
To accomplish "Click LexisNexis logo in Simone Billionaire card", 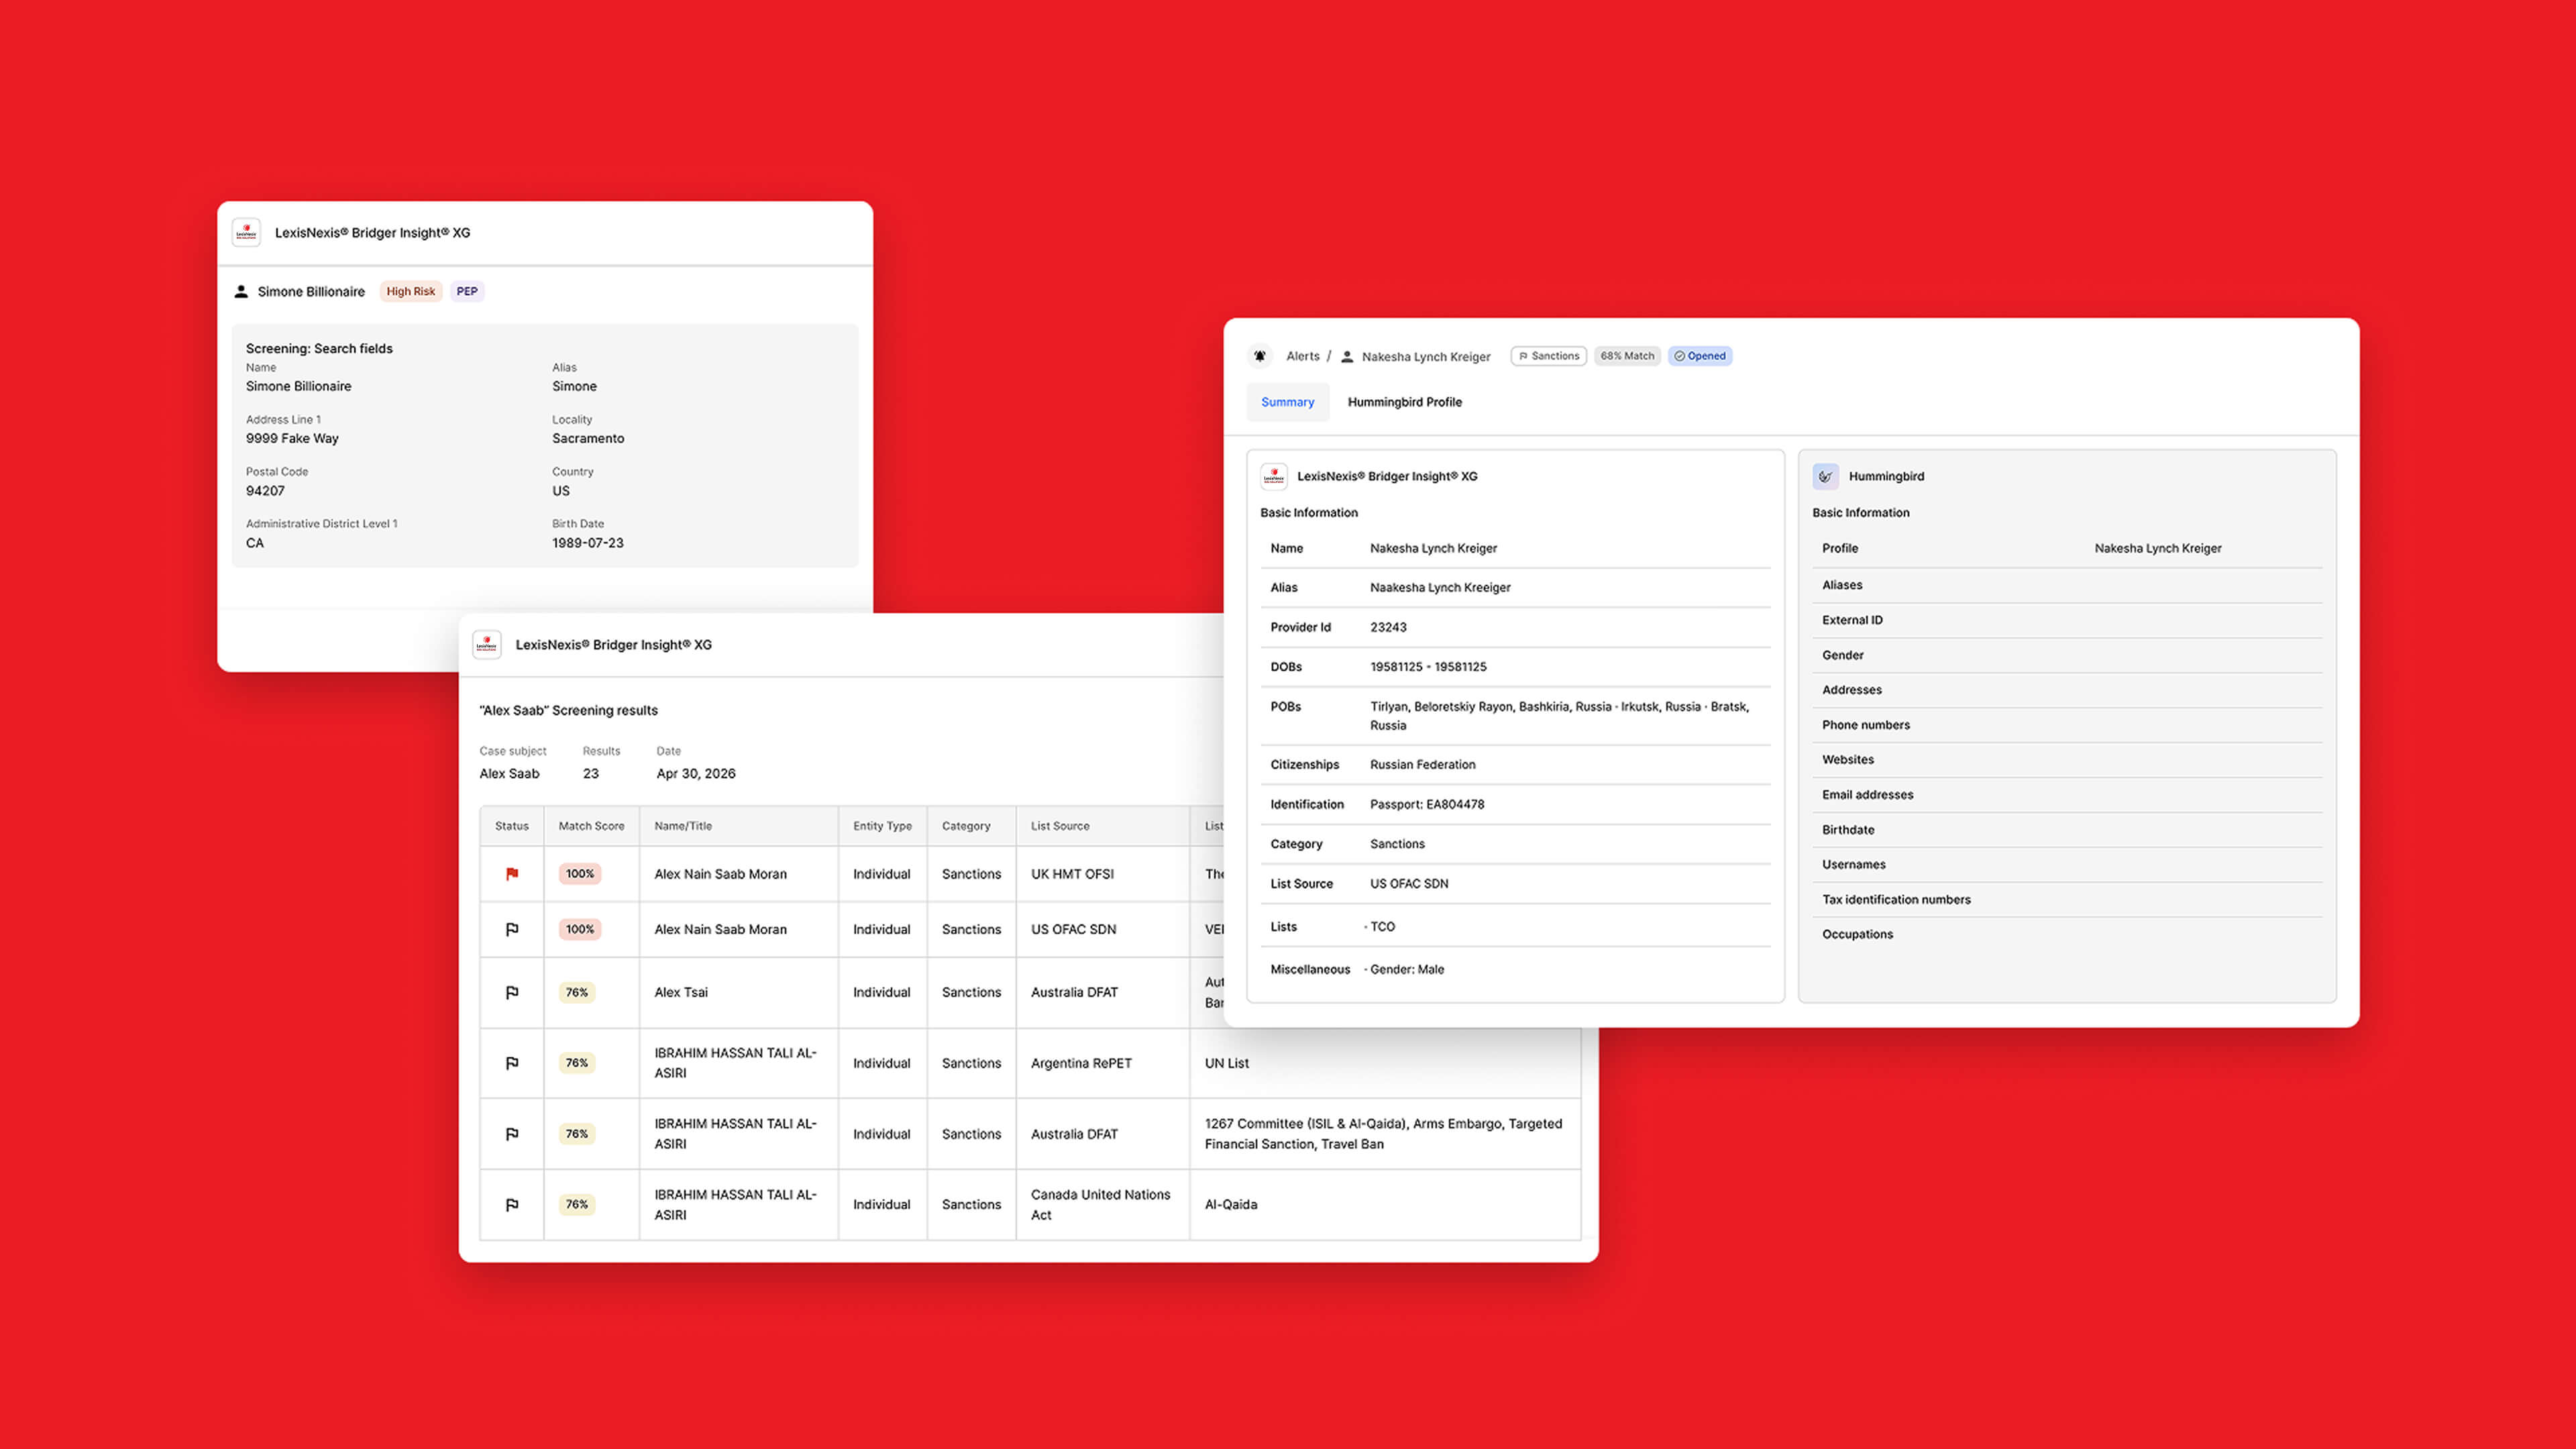I will pyautogui.click(x=246, y=233).
